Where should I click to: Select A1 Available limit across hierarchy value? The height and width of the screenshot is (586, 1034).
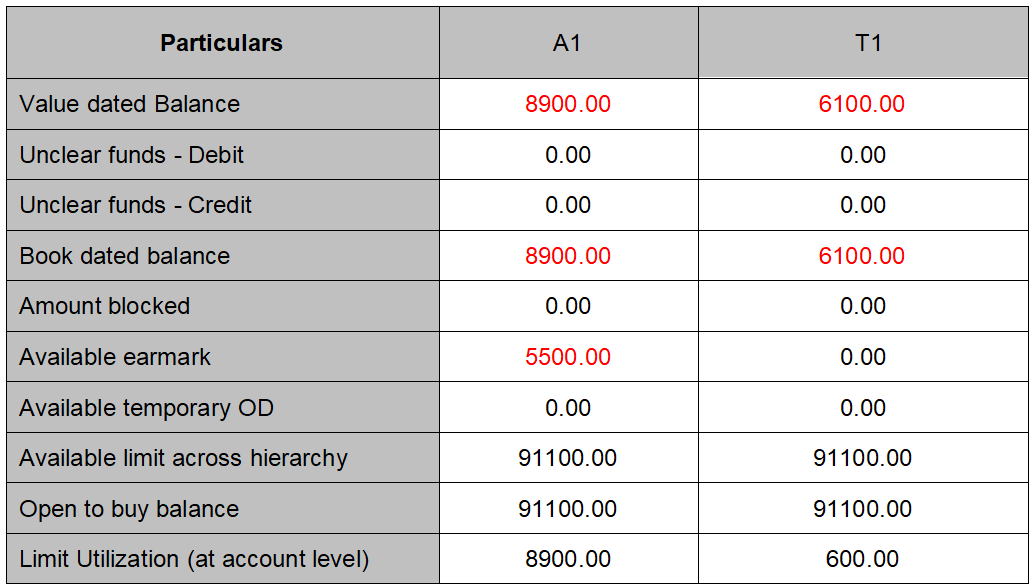568,458
